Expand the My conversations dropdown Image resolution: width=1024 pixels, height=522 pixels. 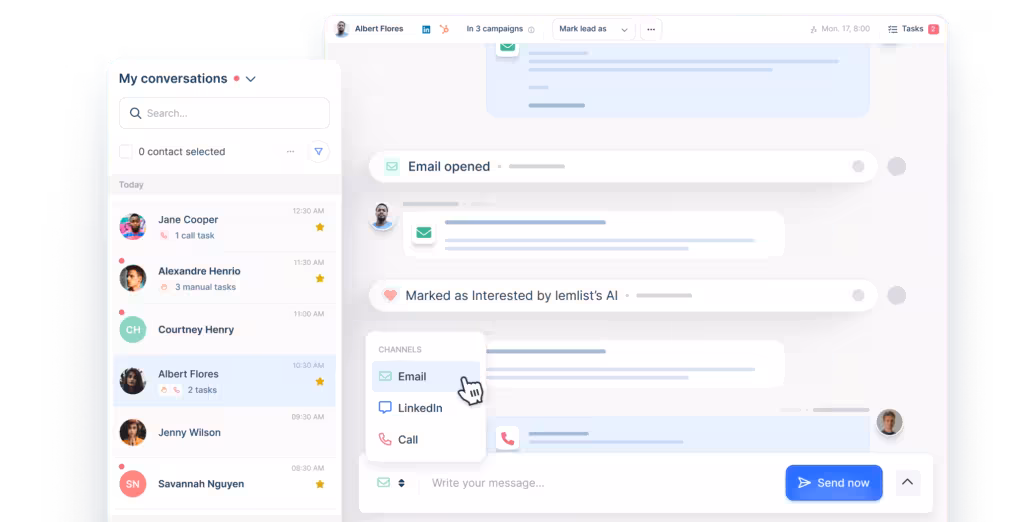pos(251,79)
